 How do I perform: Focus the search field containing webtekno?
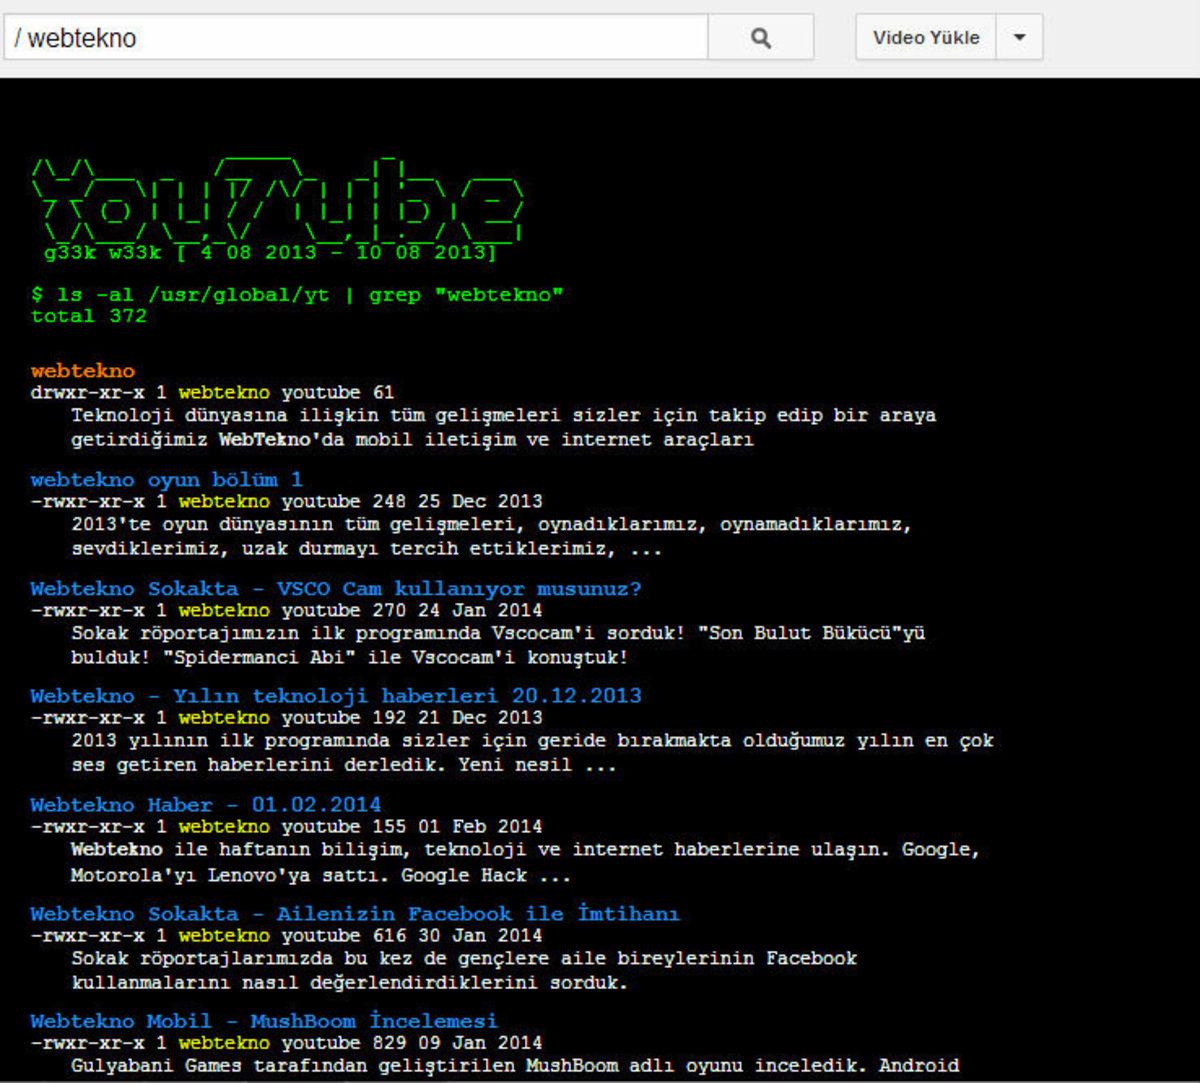(x=355, y=38)
